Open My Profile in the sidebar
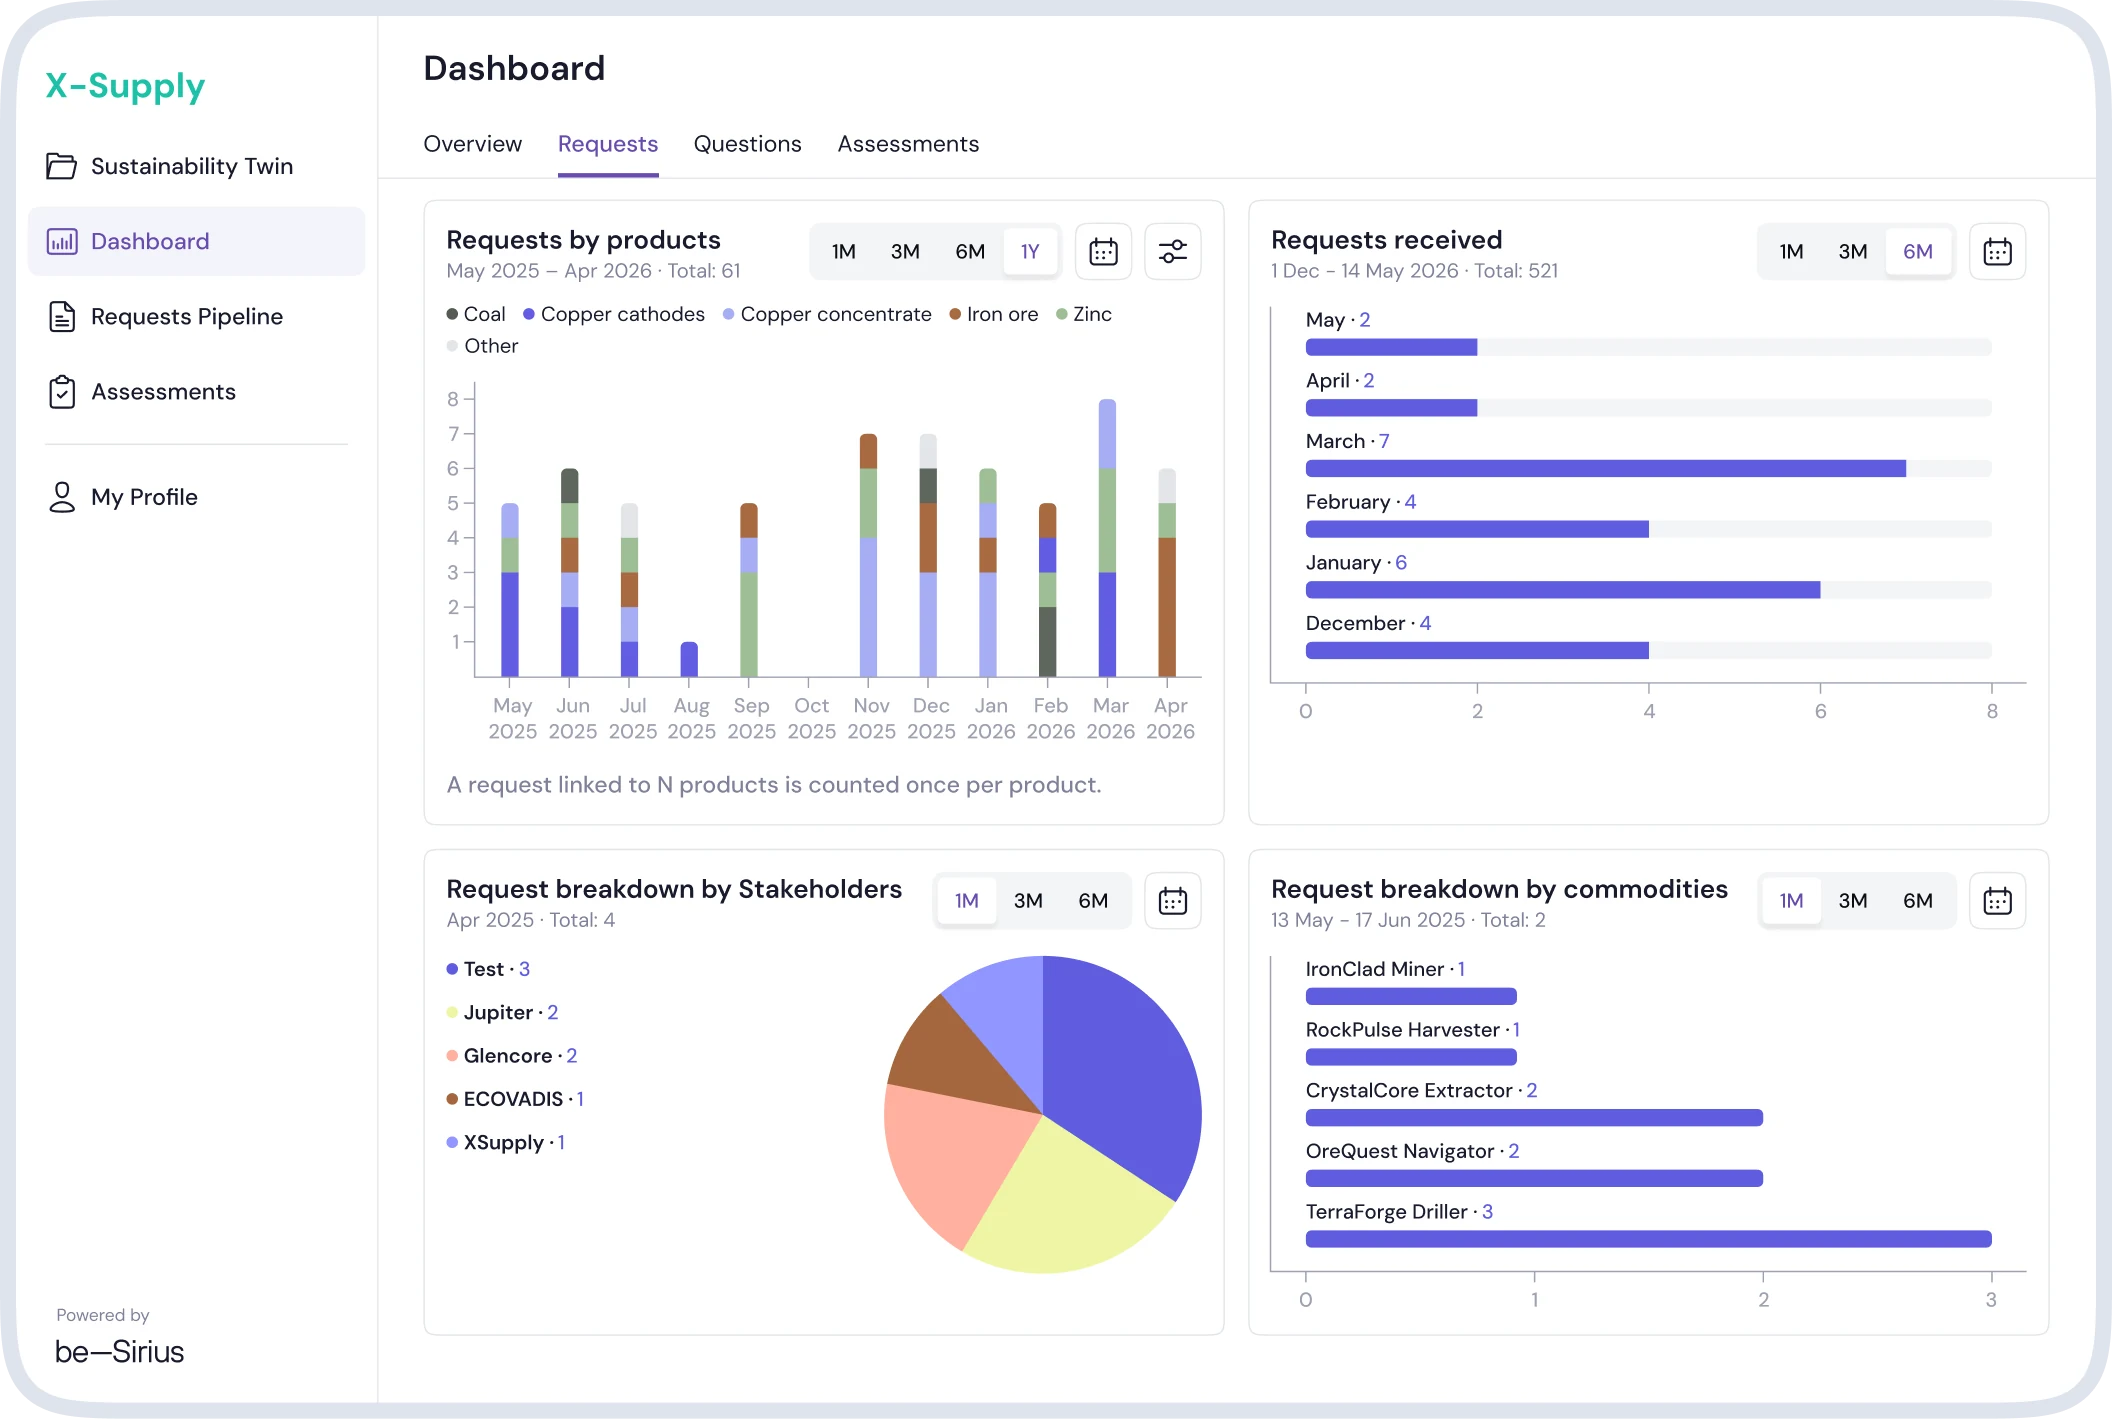 pyautogui.click(x=196, y=497)
